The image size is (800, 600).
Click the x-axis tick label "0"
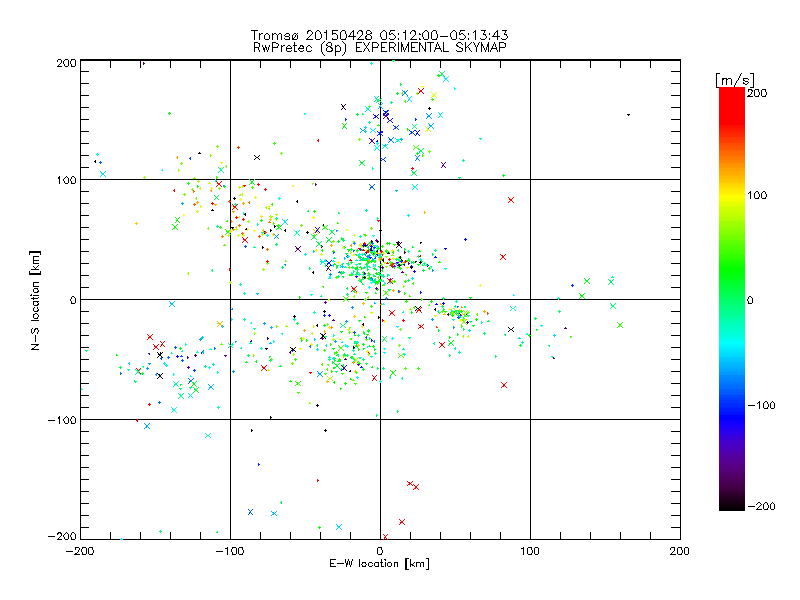380,551
